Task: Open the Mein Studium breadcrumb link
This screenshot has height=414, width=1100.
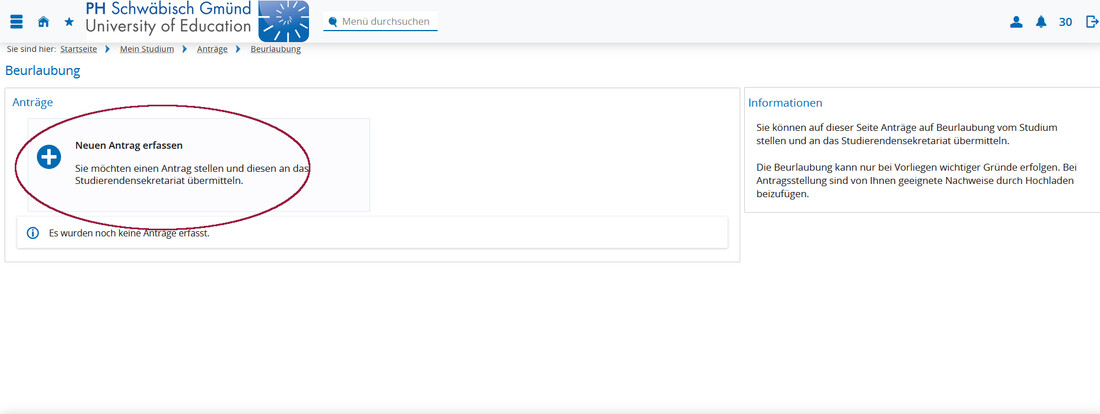Action: [x=147, y=49]
